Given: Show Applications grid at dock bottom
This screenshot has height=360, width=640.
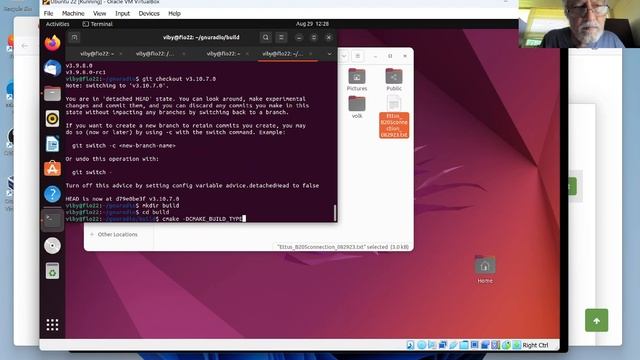Looking at the screenshot, I should click(x=52, y=325).
